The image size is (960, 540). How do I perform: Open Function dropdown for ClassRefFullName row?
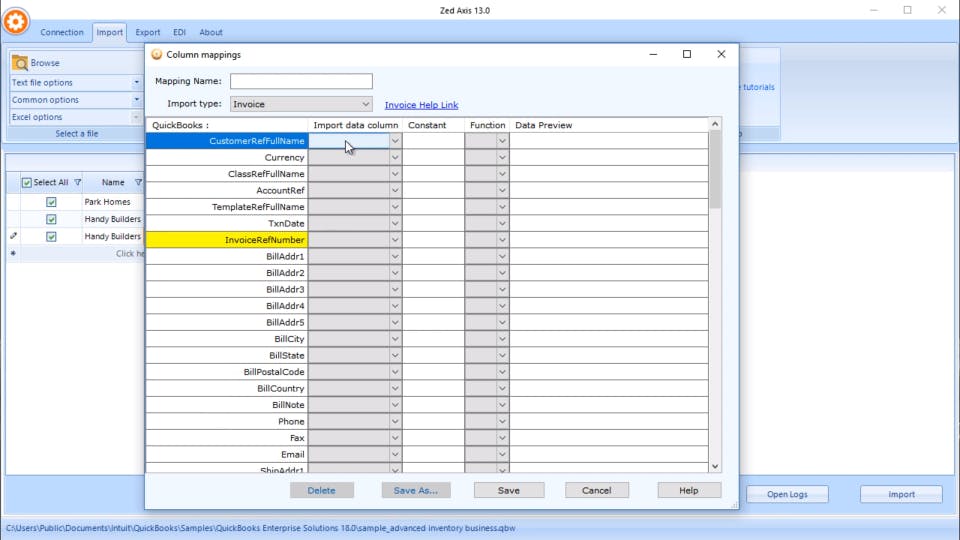click(x=502, y=174)
